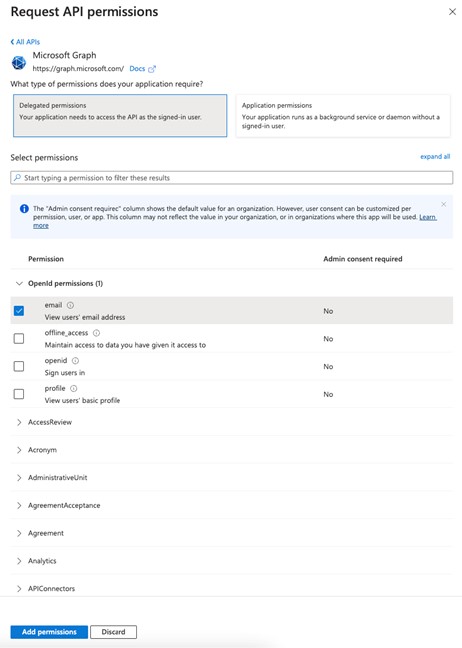
Task: Click the blue information icon in banner
Action: 24,208
